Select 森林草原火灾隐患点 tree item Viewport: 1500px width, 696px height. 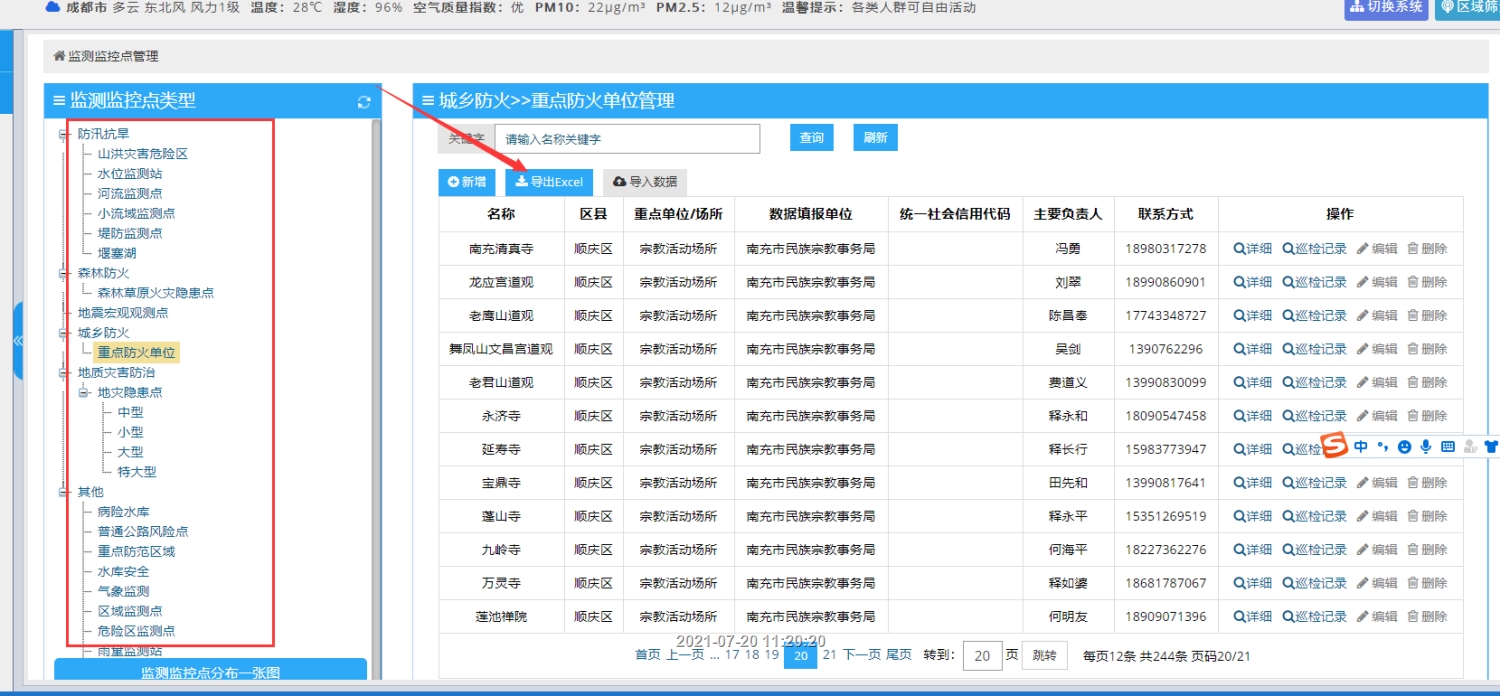pyautogui.click(x=156, y=293)
